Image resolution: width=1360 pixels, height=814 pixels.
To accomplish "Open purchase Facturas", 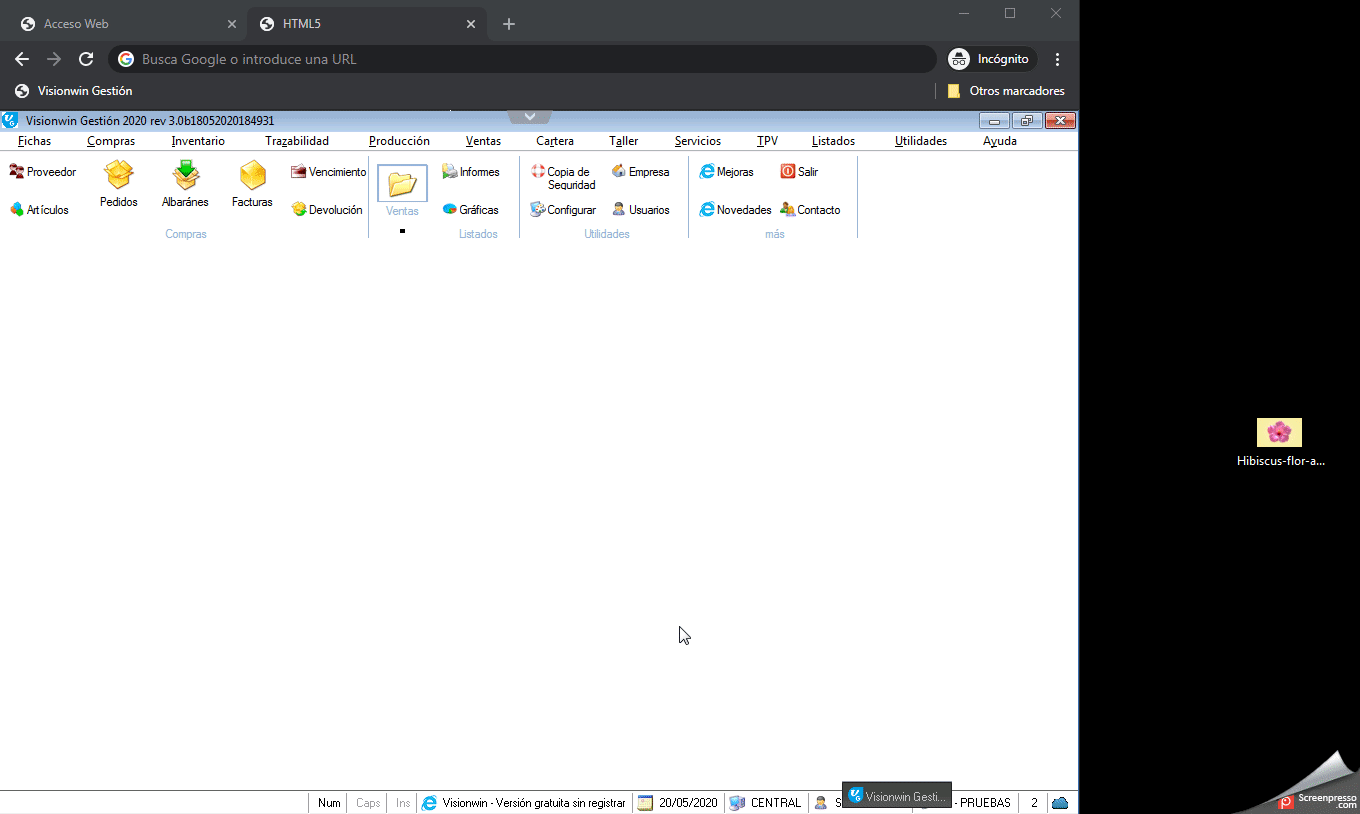I will coord(252,185).
